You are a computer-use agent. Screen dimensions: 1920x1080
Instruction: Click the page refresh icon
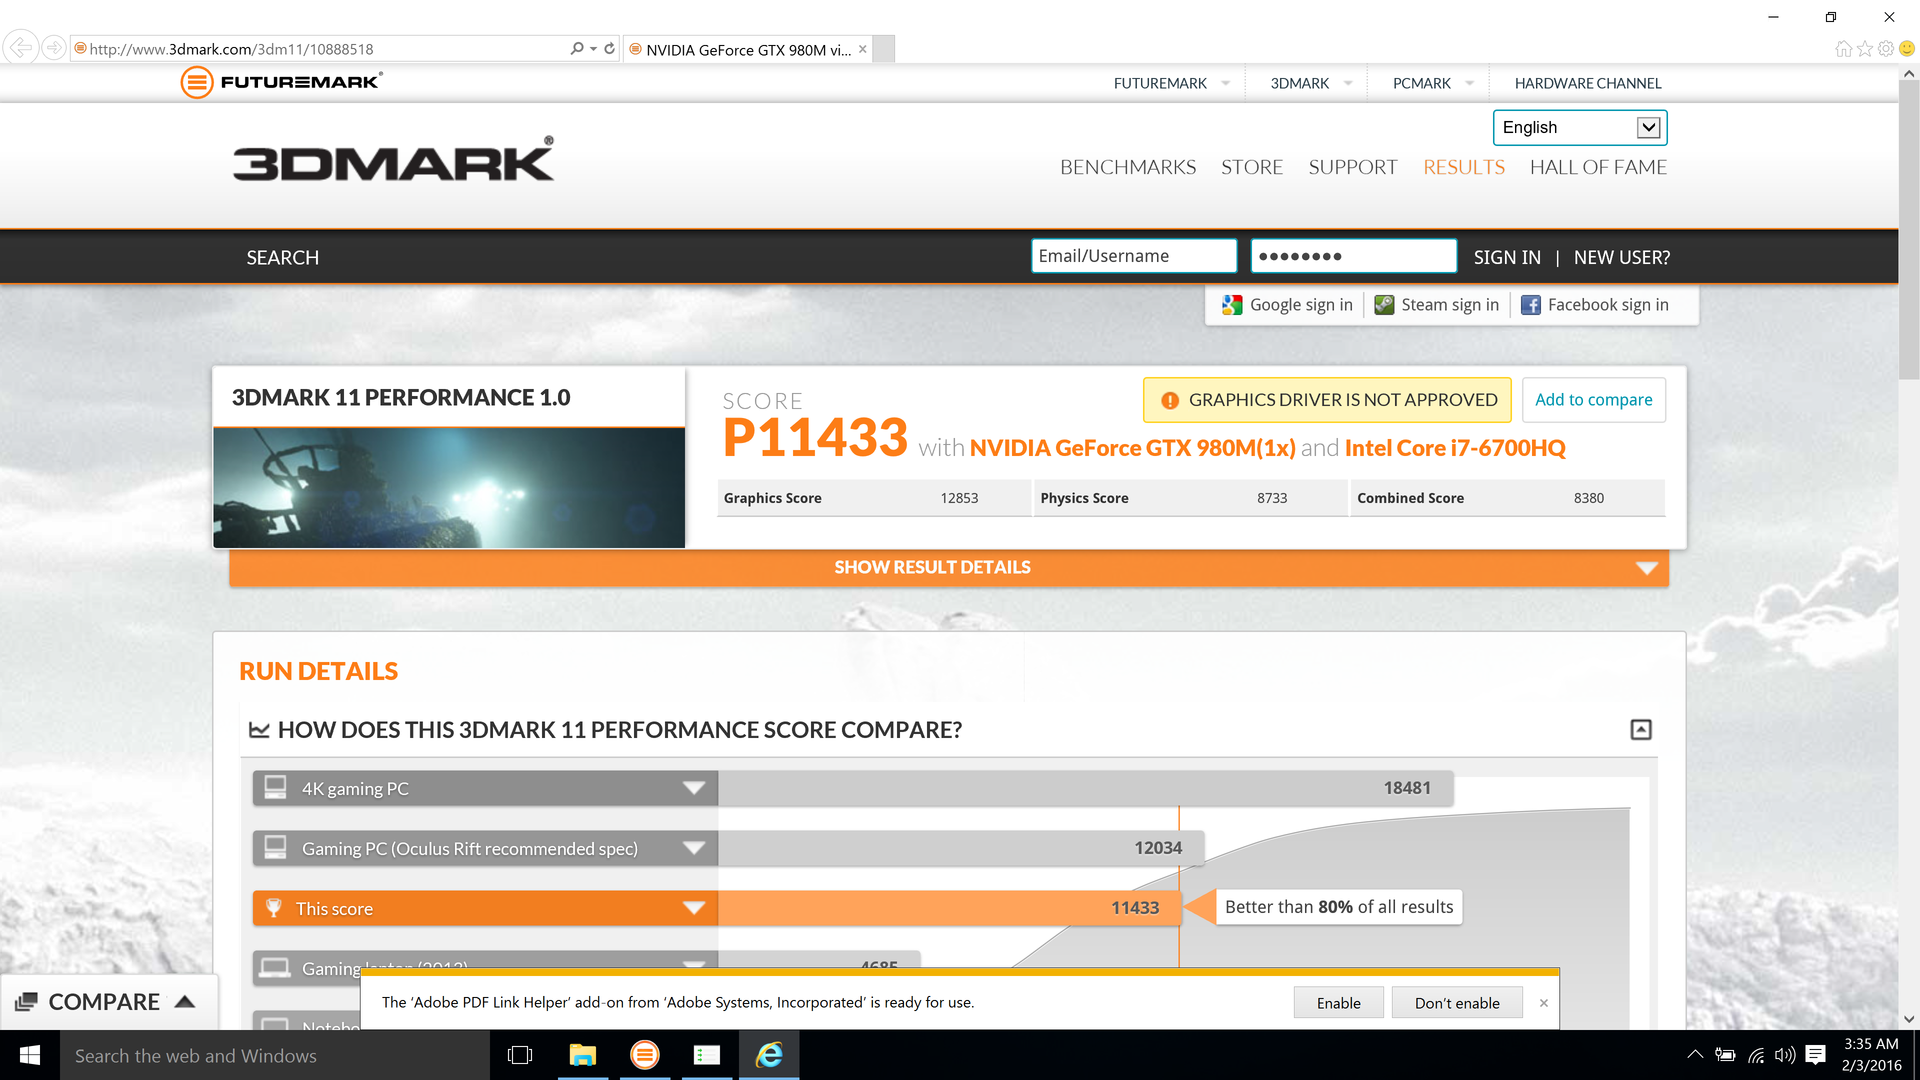(609, 48)
